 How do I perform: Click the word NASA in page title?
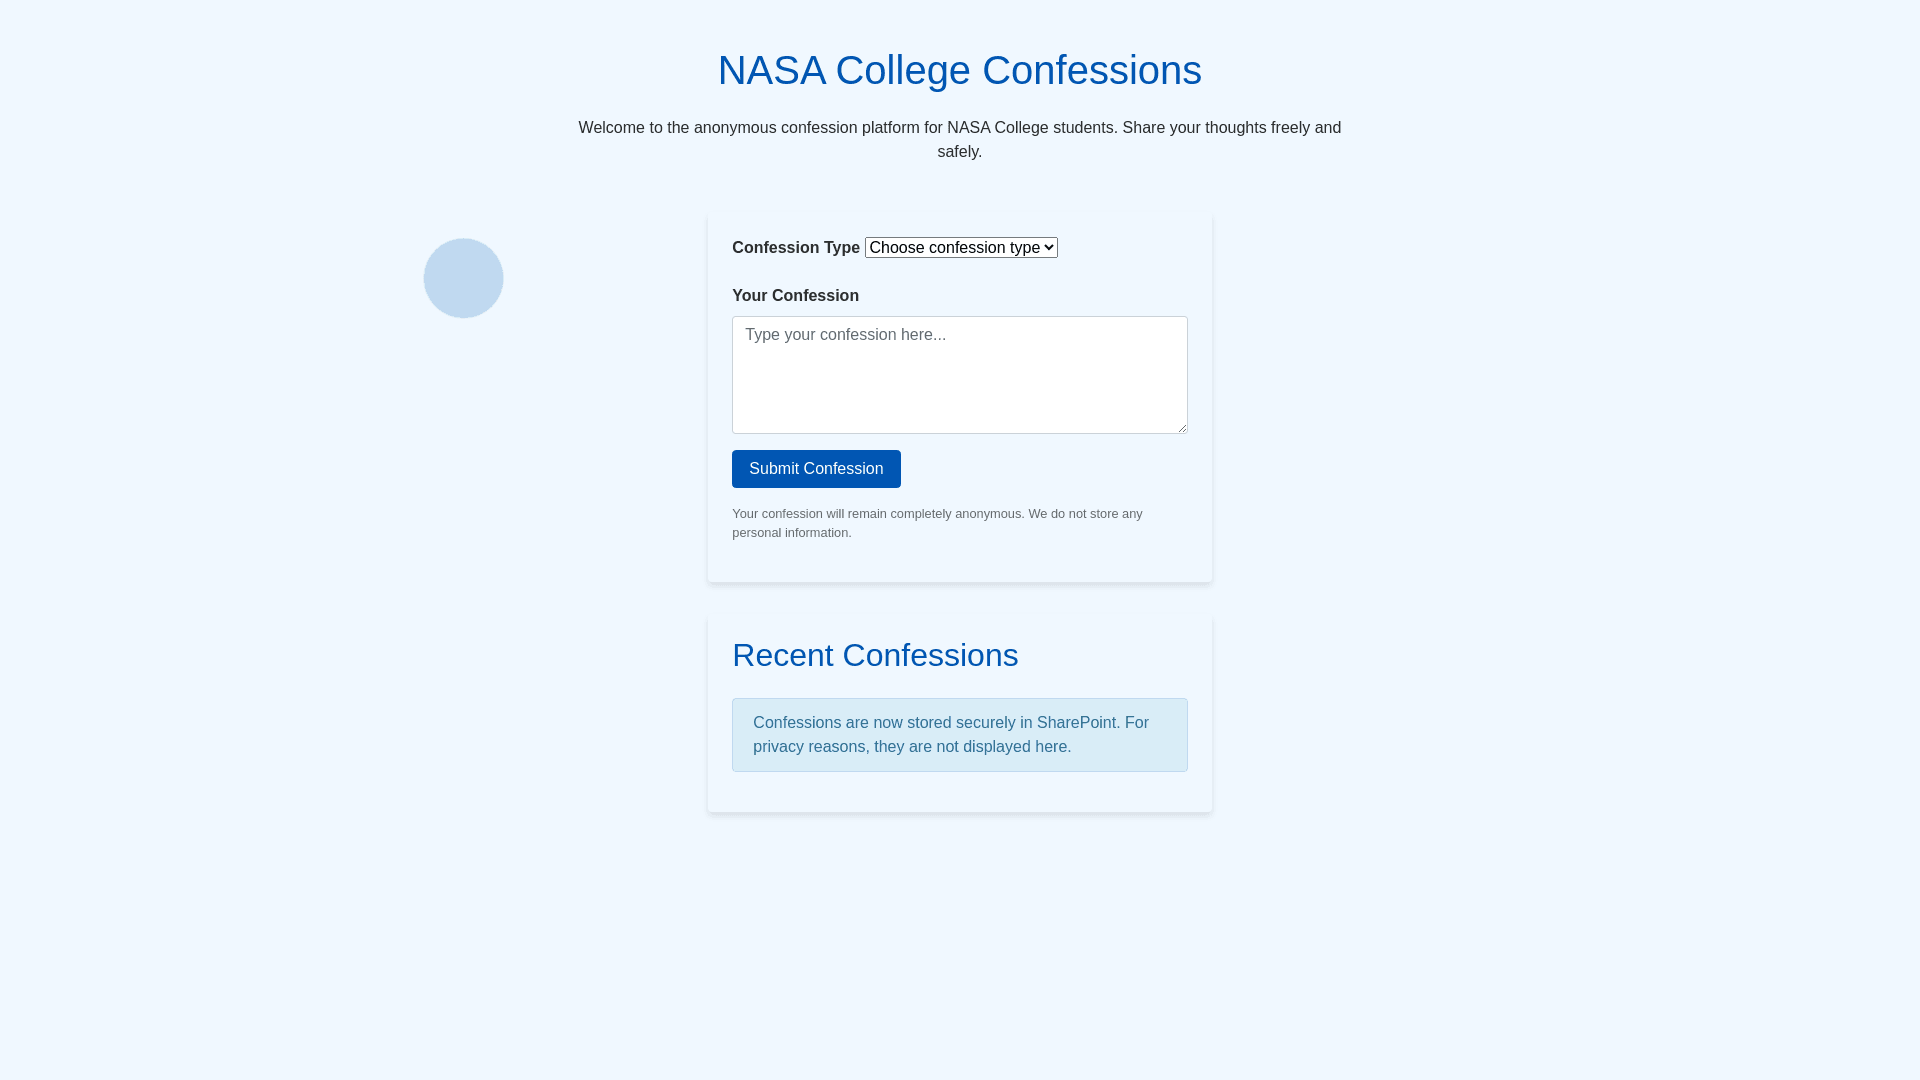[x=771, y=71]
